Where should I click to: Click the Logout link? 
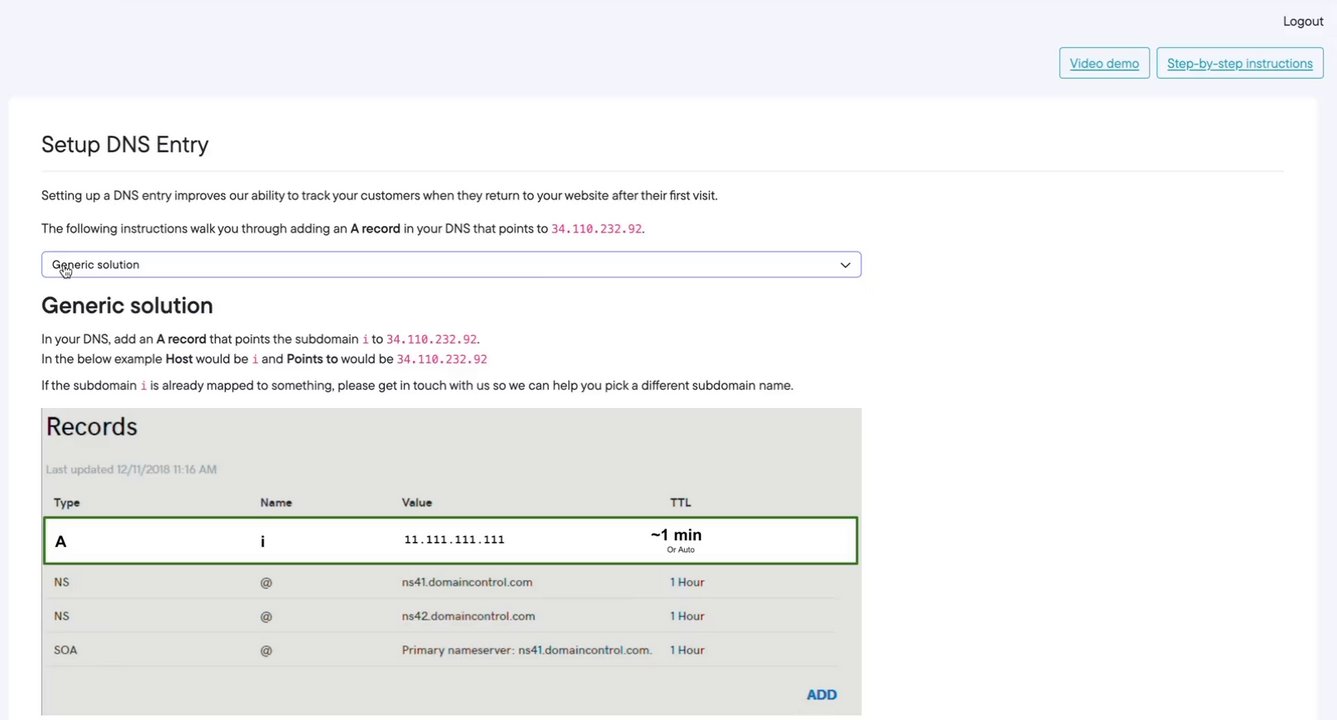click(1303, 21)
